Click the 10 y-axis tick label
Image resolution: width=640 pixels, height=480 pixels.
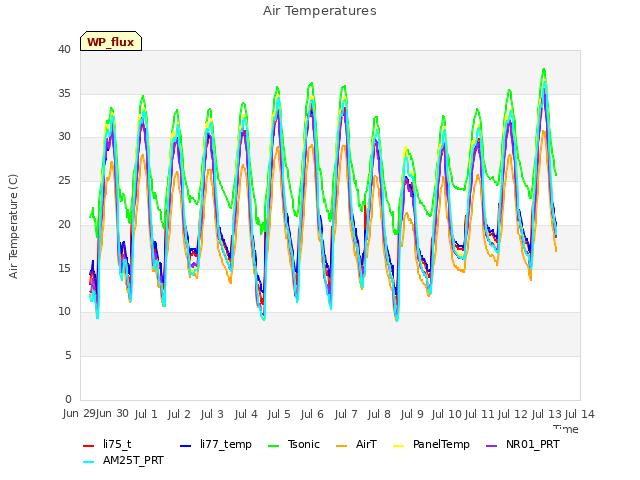pos(64,312)
